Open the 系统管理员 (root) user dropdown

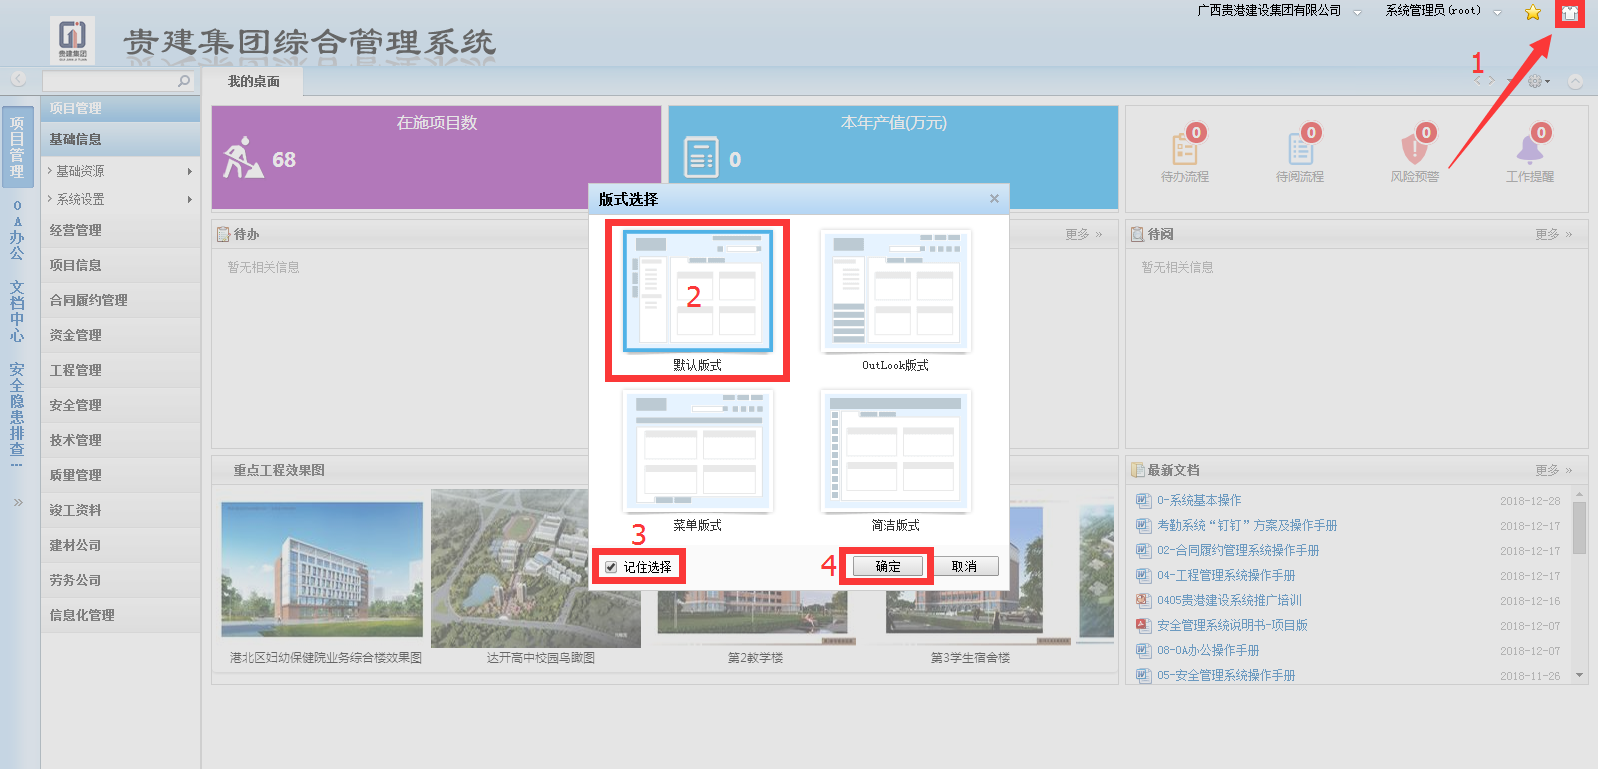1442,11
